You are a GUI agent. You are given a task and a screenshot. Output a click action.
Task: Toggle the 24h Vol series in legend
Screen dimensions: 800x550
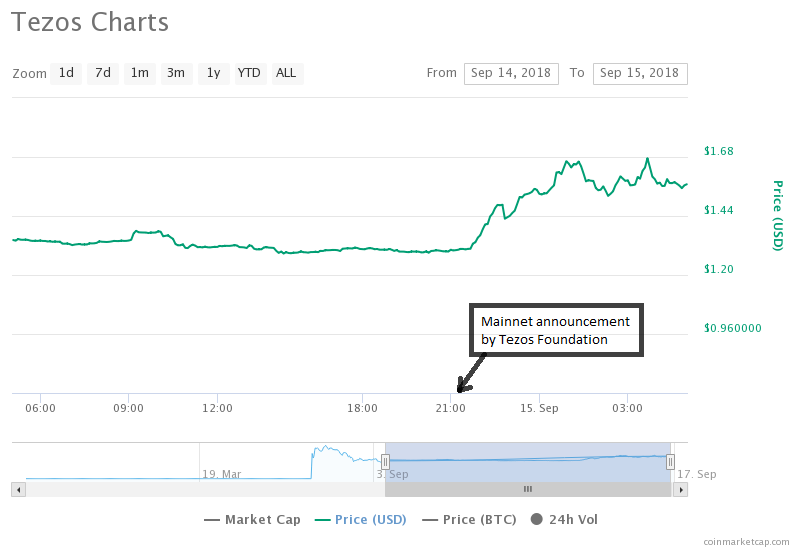pyautogui.click(x=564, y=519)
